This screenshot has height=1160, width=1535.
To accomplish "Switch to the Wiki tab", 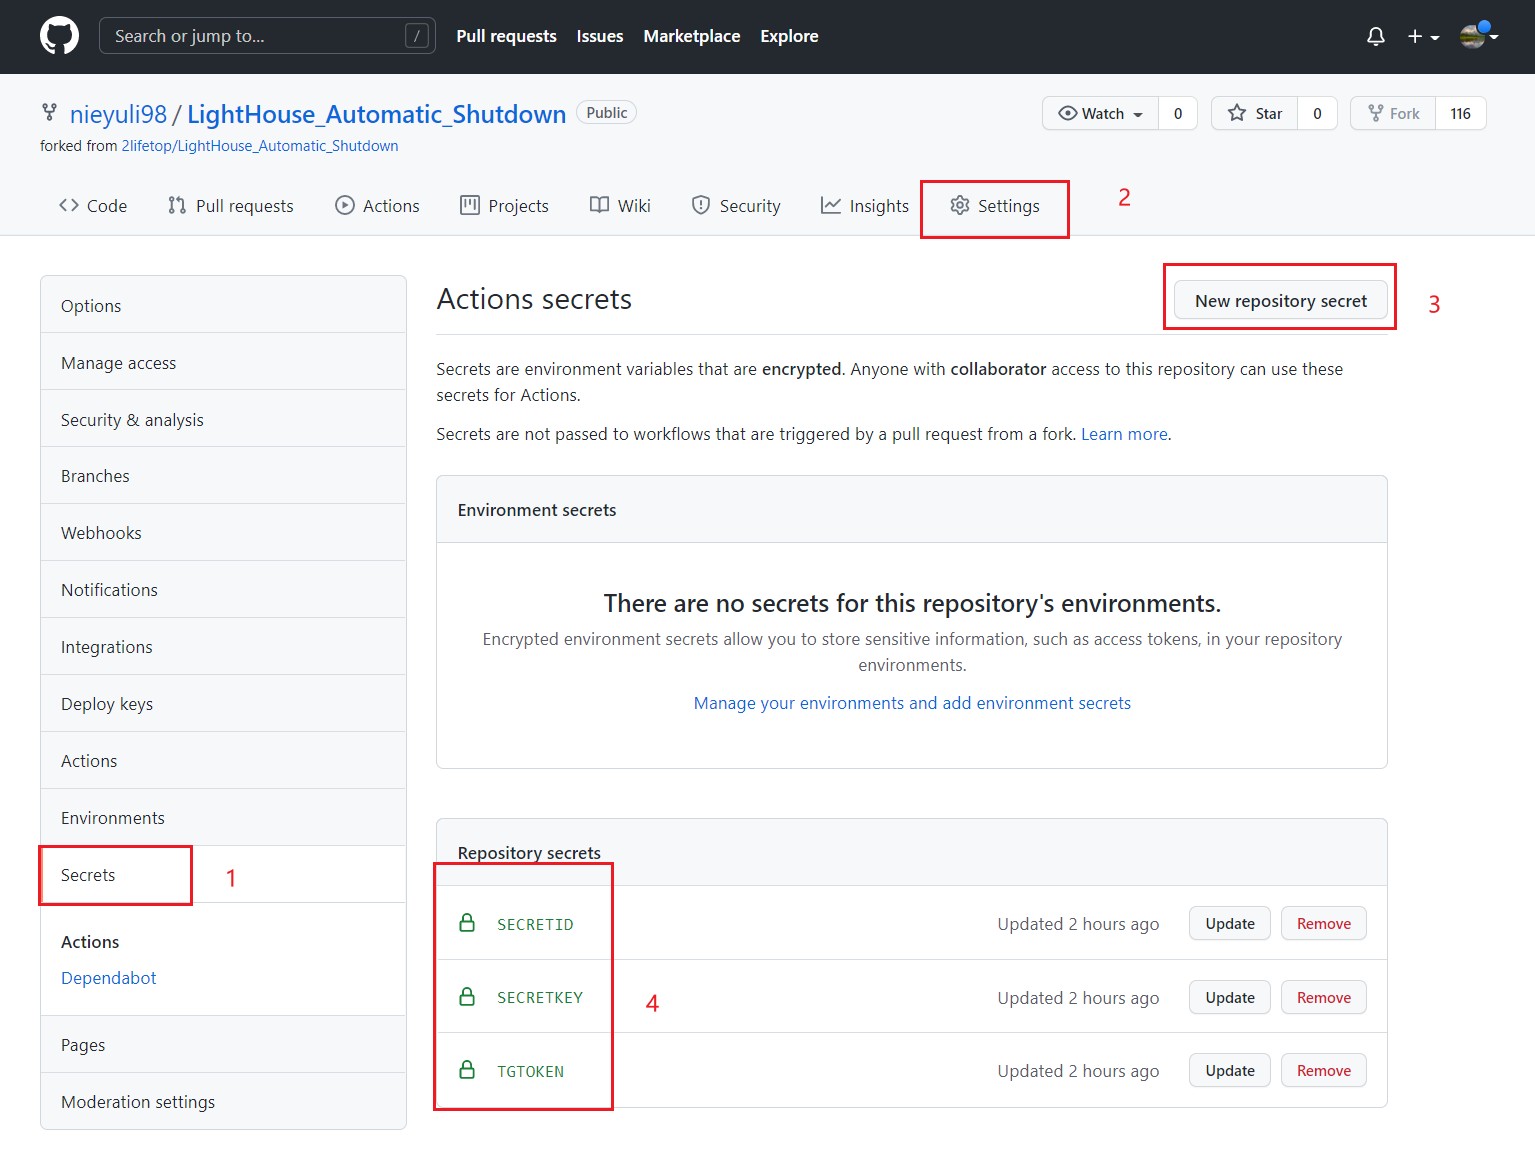I will pos(620,206).
